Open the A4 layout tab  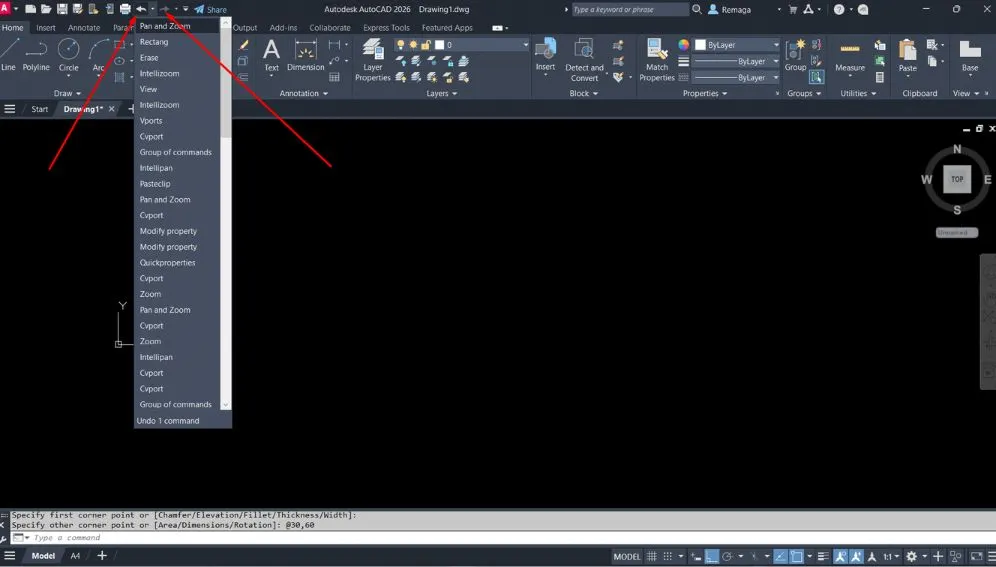(x=75, y=556)
